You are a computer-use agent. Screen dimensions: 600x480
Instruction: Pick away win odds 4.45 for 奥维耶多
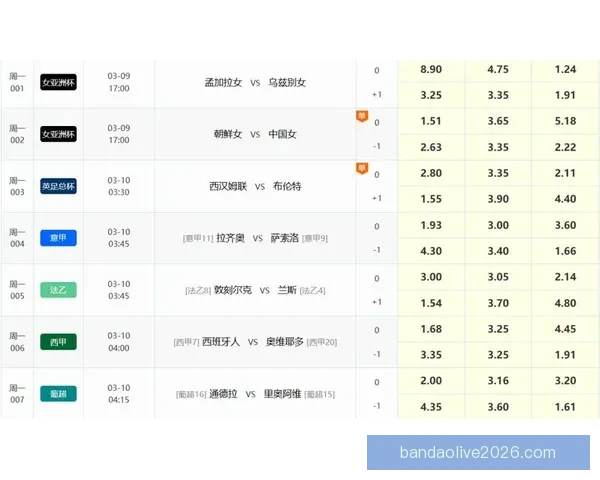tap(565, 329)
